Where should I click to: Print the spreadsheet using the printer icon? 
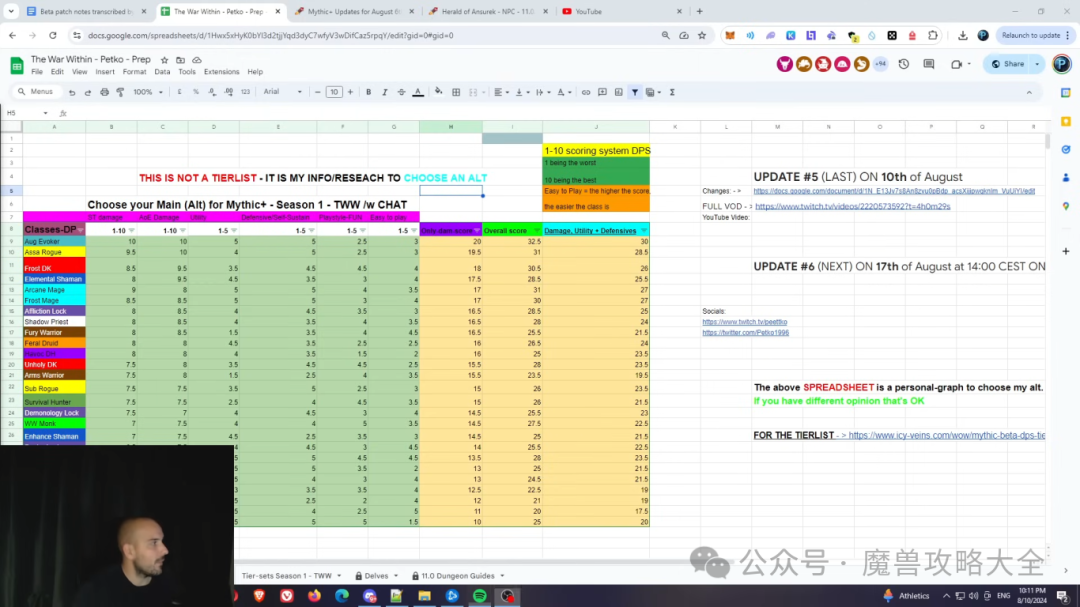(104, 92)
